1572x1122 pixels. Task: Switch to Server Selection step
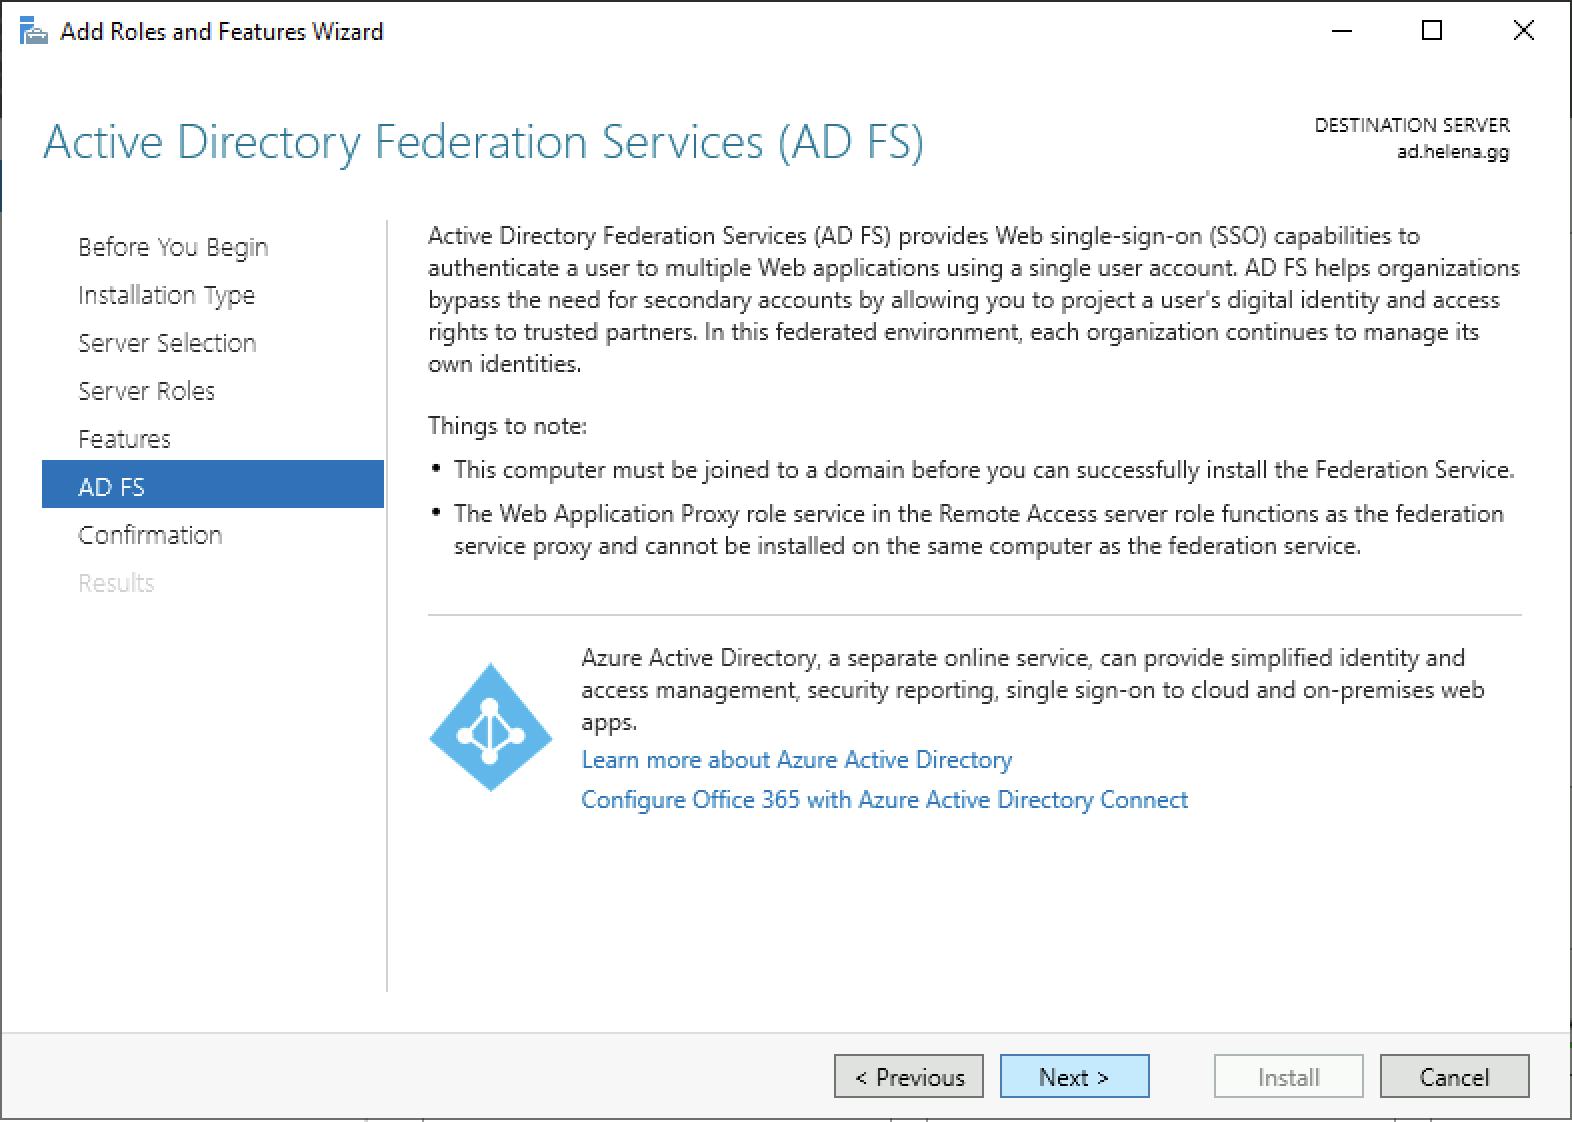[x=167, y=343]
